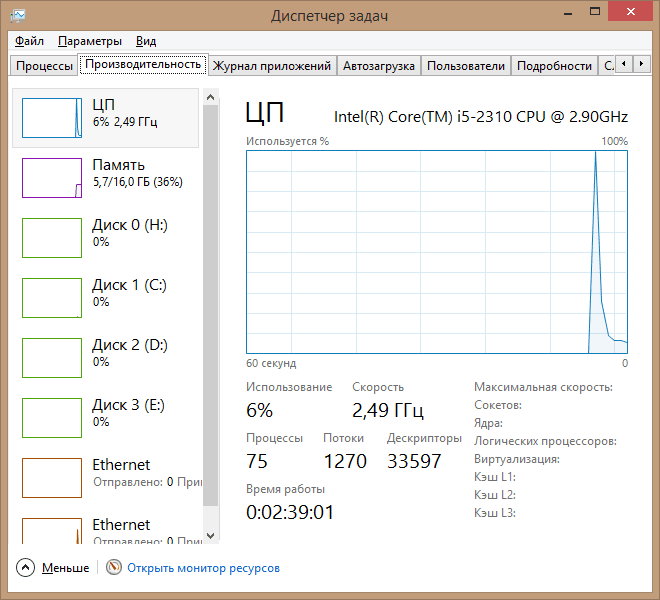
Task: Open the Параметры menu
Action: coord(89,41)
